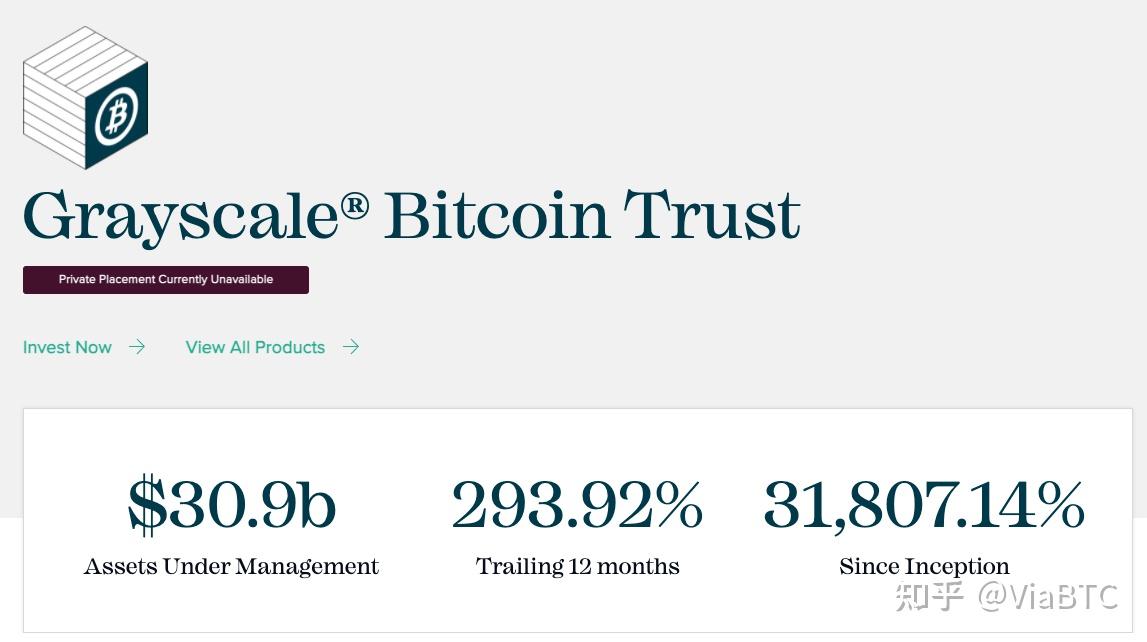Click the Bitcoin symbol on the cube logo

pos(117,116)
